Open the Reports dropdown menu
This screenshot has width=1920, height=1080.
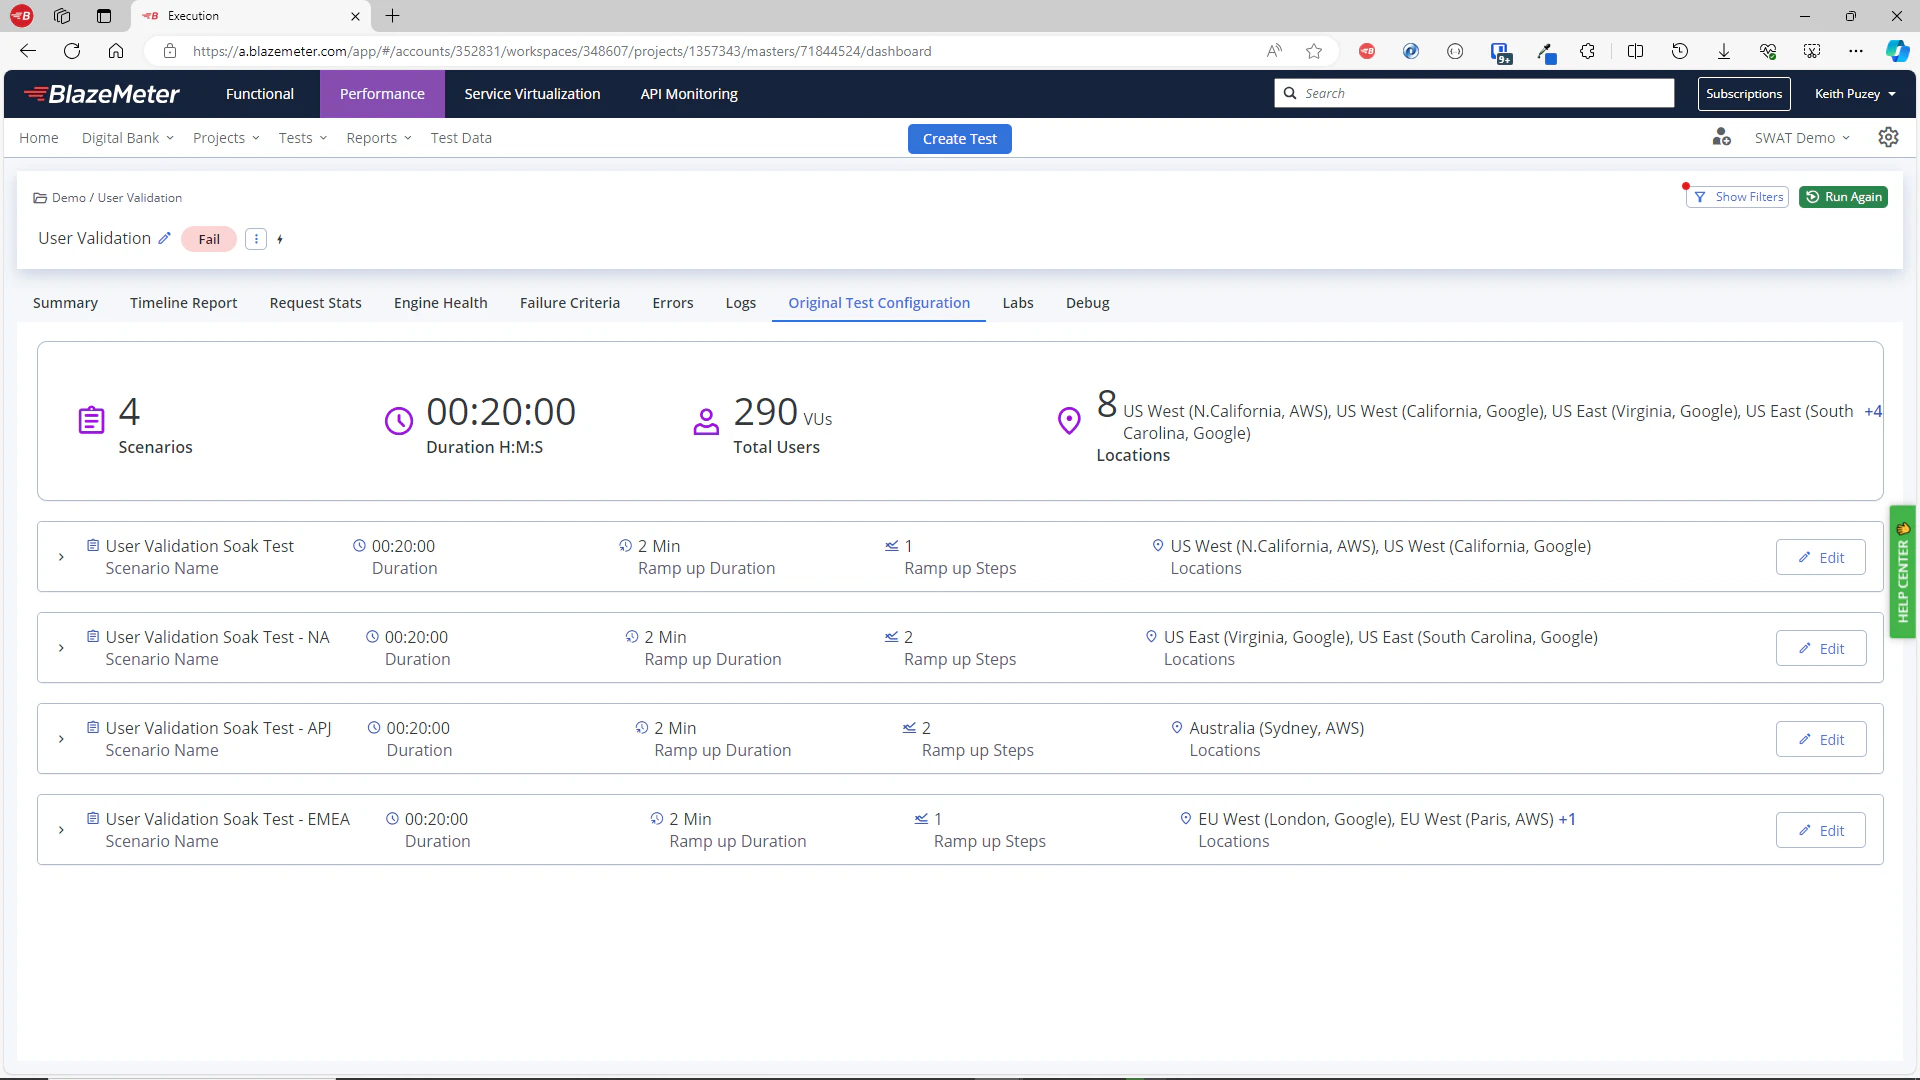378,138
